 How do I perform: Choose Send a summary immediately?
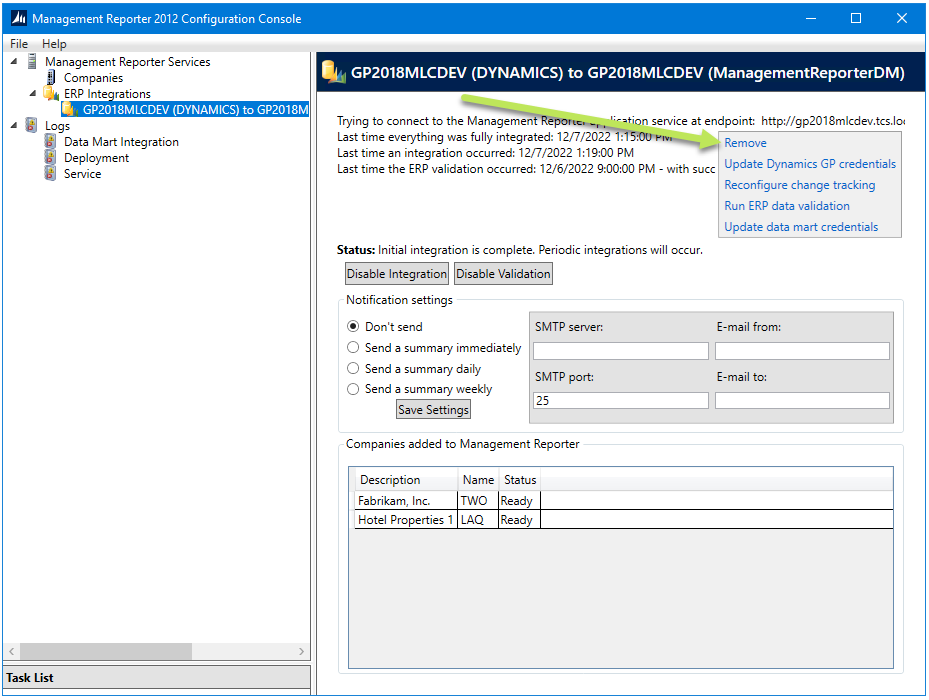coord(353,347)
